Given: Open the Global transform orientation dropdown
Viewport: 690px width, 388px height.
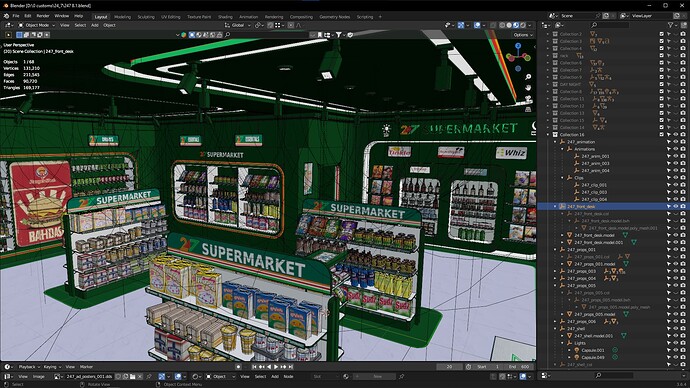Looking at the screenshot, I should (x=238, y=25).
